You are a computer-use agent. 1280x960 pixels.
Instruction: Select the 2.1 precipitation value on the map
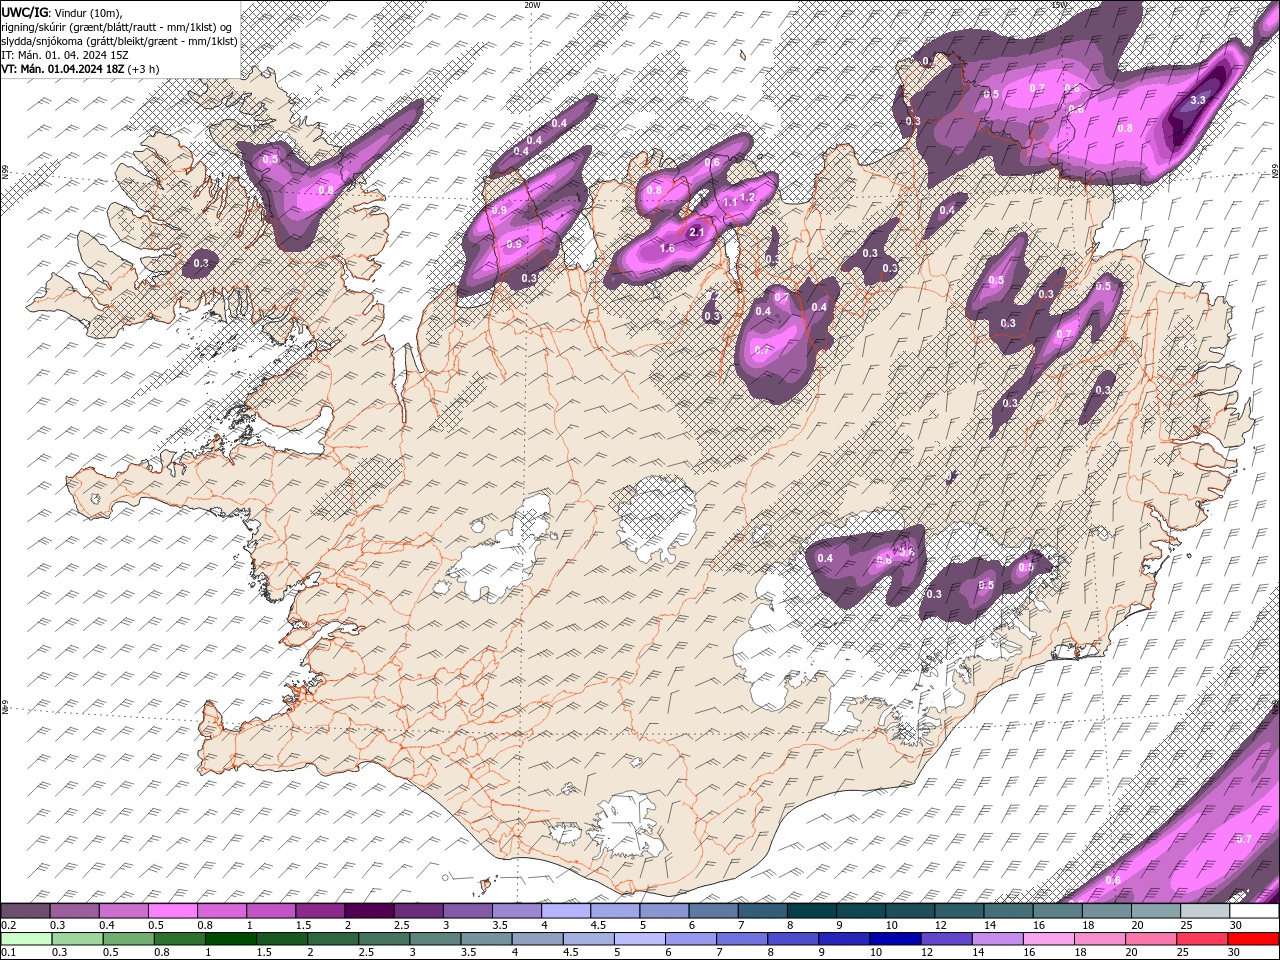[698, 233]
